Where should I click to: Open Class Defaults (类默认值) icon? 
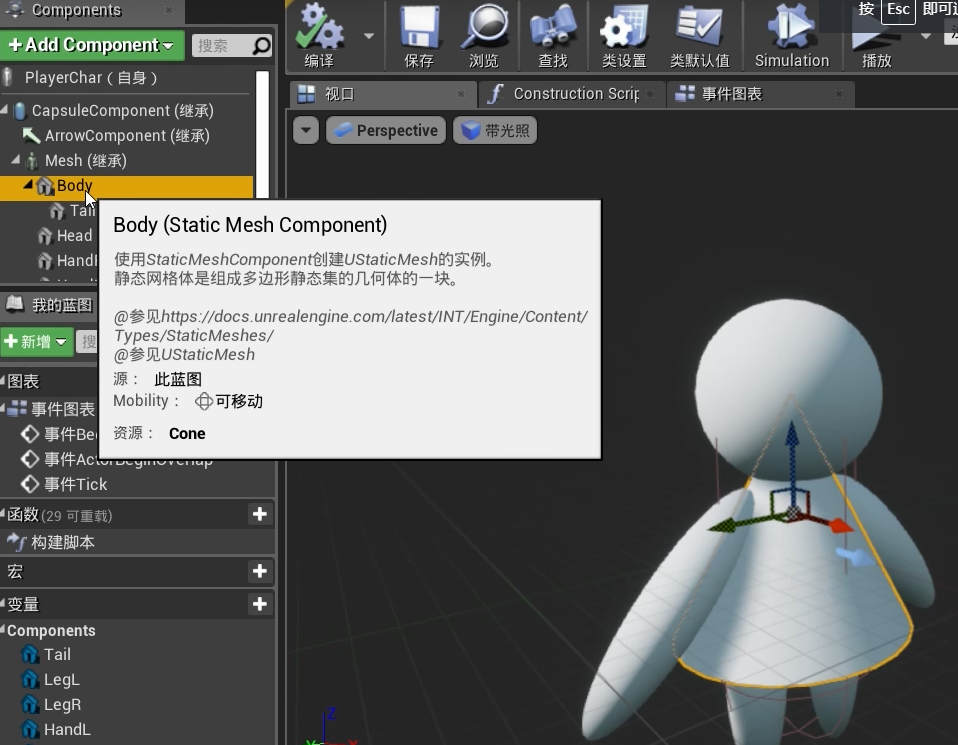coord(699,30)
